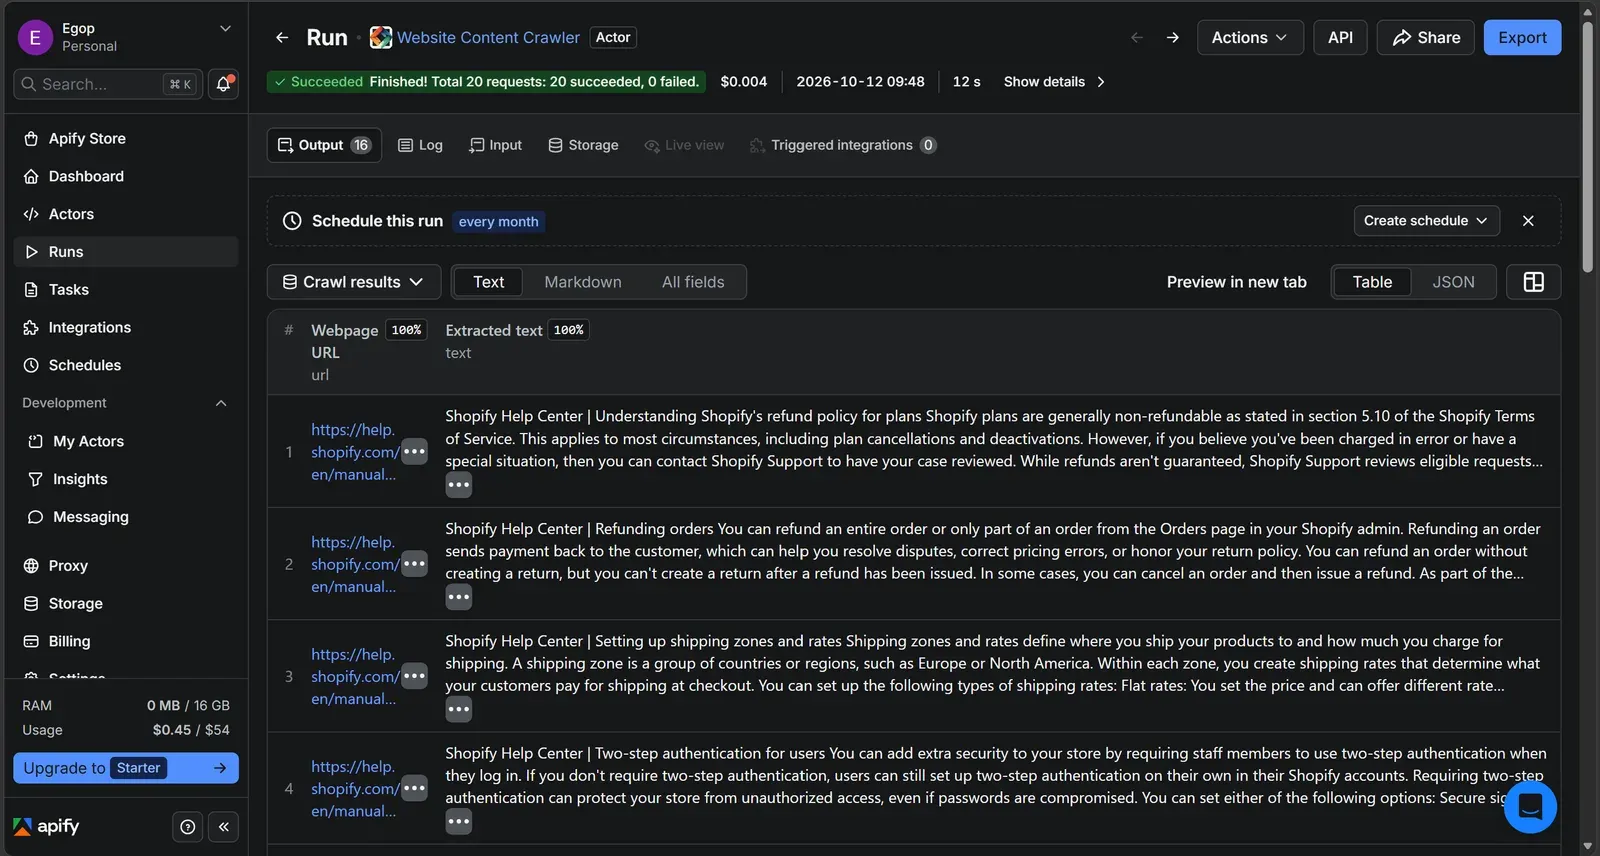Expand row 1 extracted text ellipsis
1600x856 pixels.
(x=459, y=485)
